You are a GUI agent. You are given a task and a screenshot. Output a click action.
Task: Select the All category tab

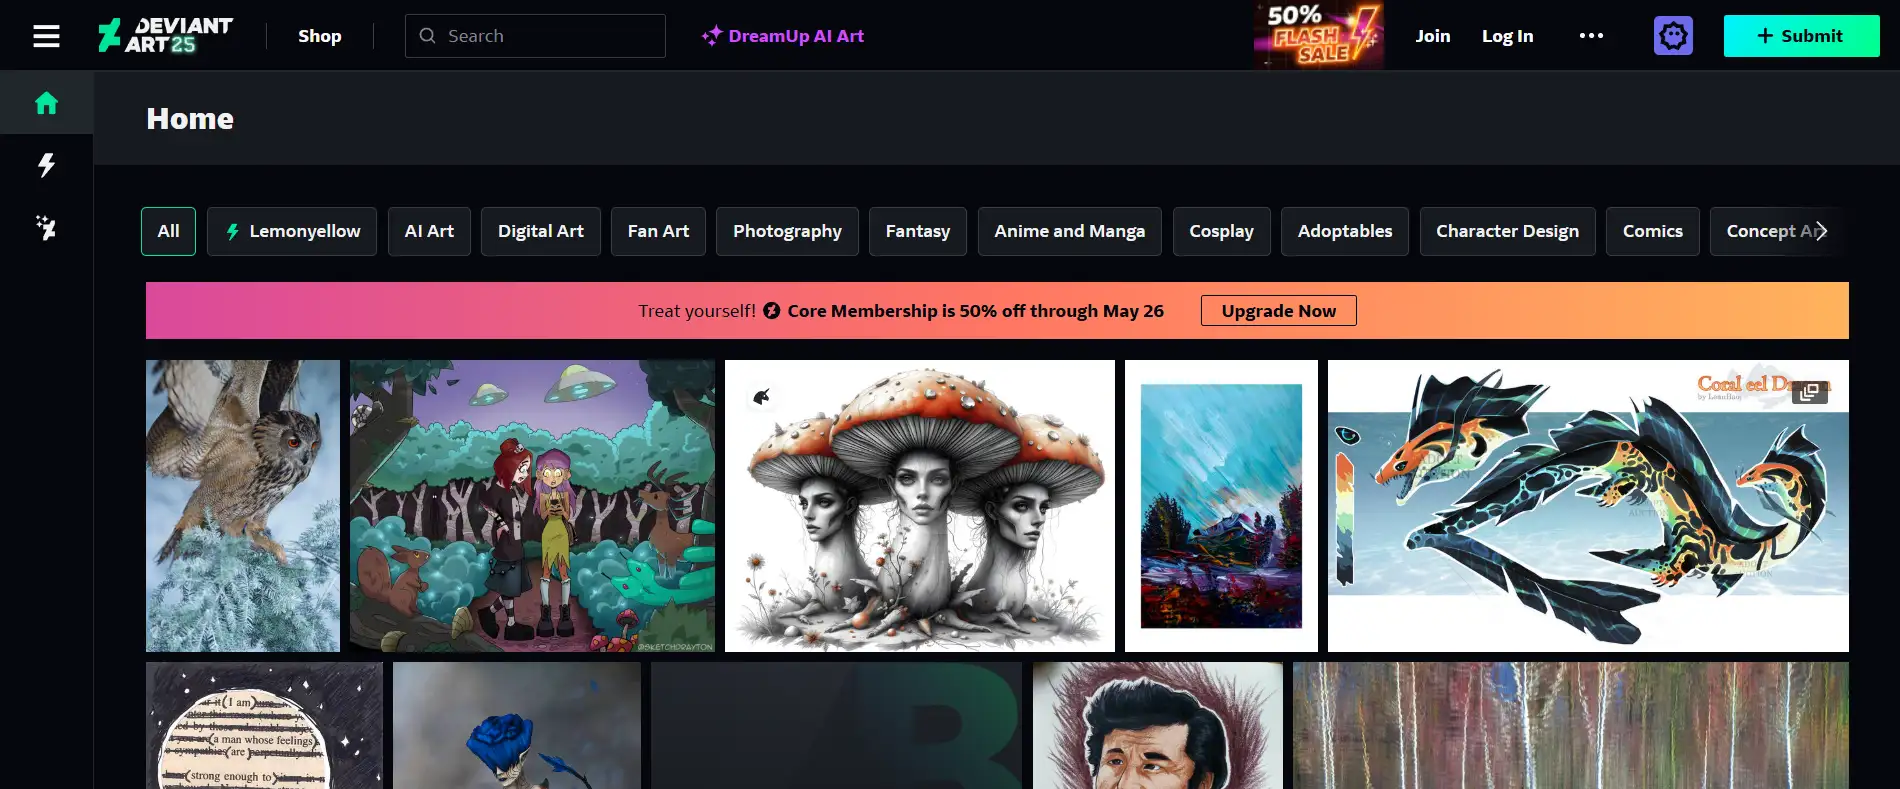[168, 231]
